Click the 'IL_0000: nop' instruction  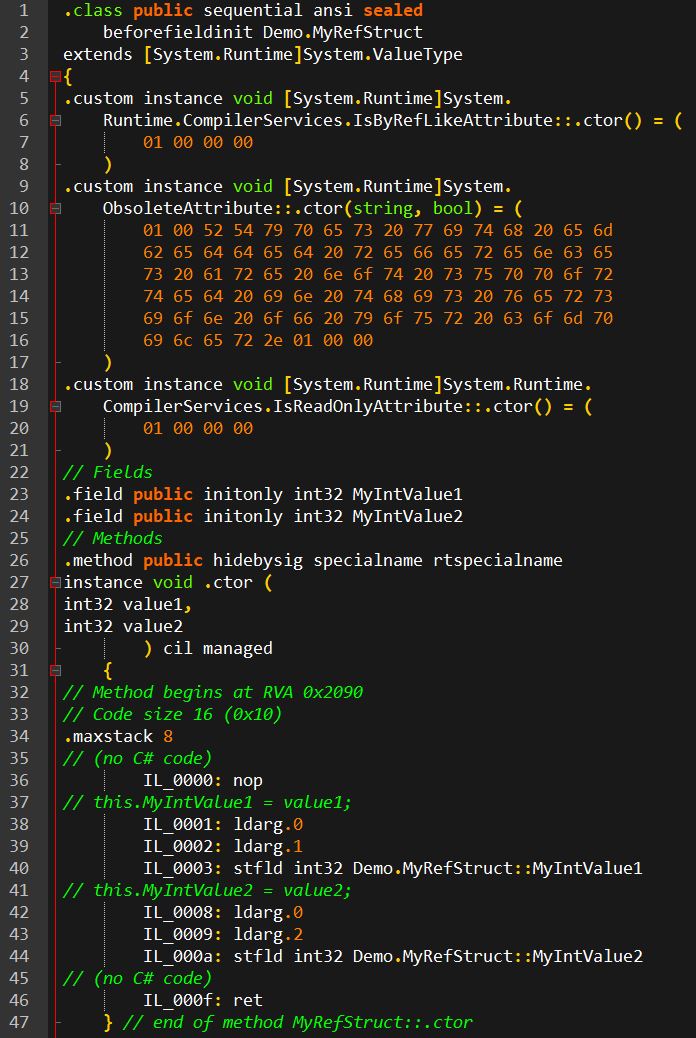click(203, 780)
